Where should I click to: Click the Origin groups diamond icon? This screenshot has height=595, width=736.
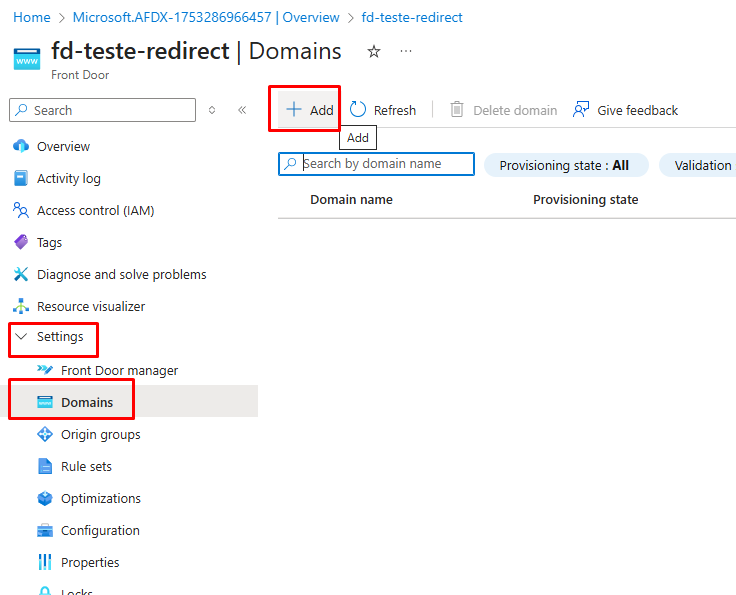(45, 434)
